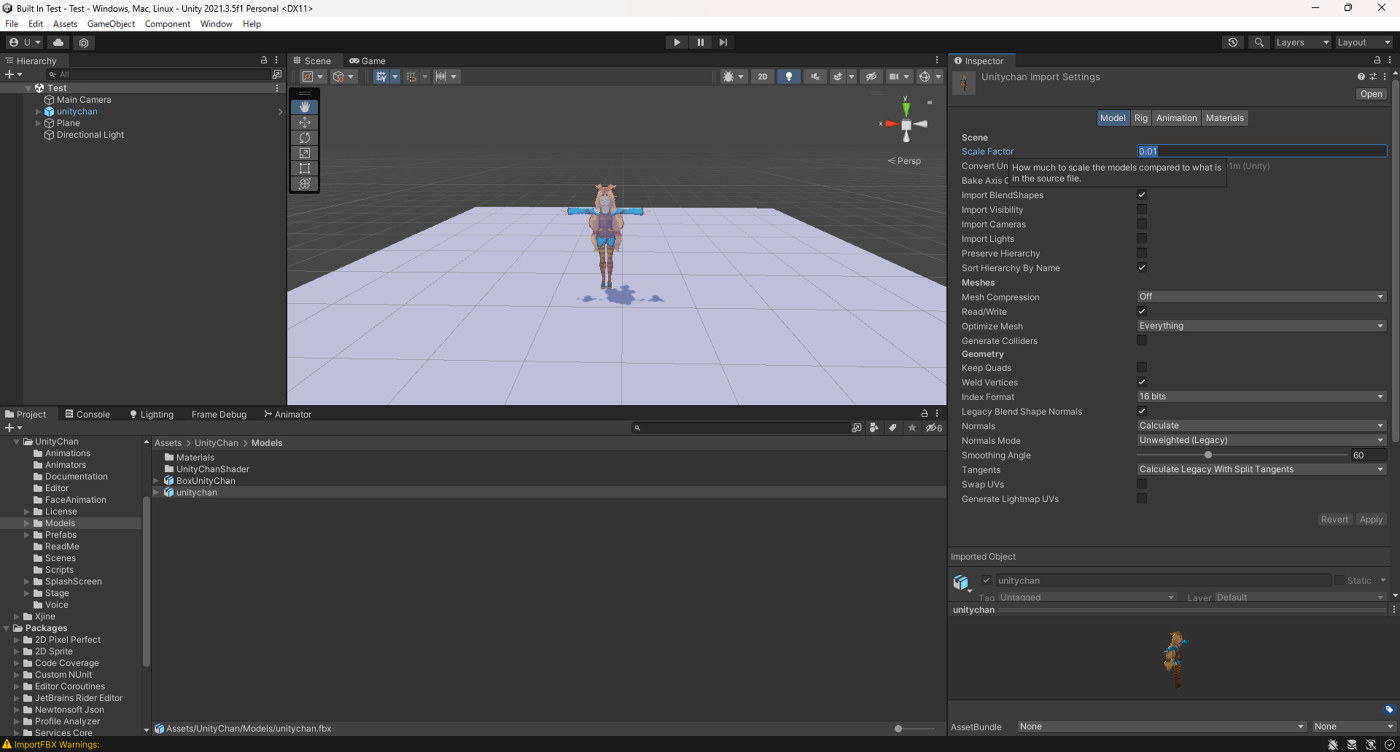Select the Transform tool

[x=305, y=183]
